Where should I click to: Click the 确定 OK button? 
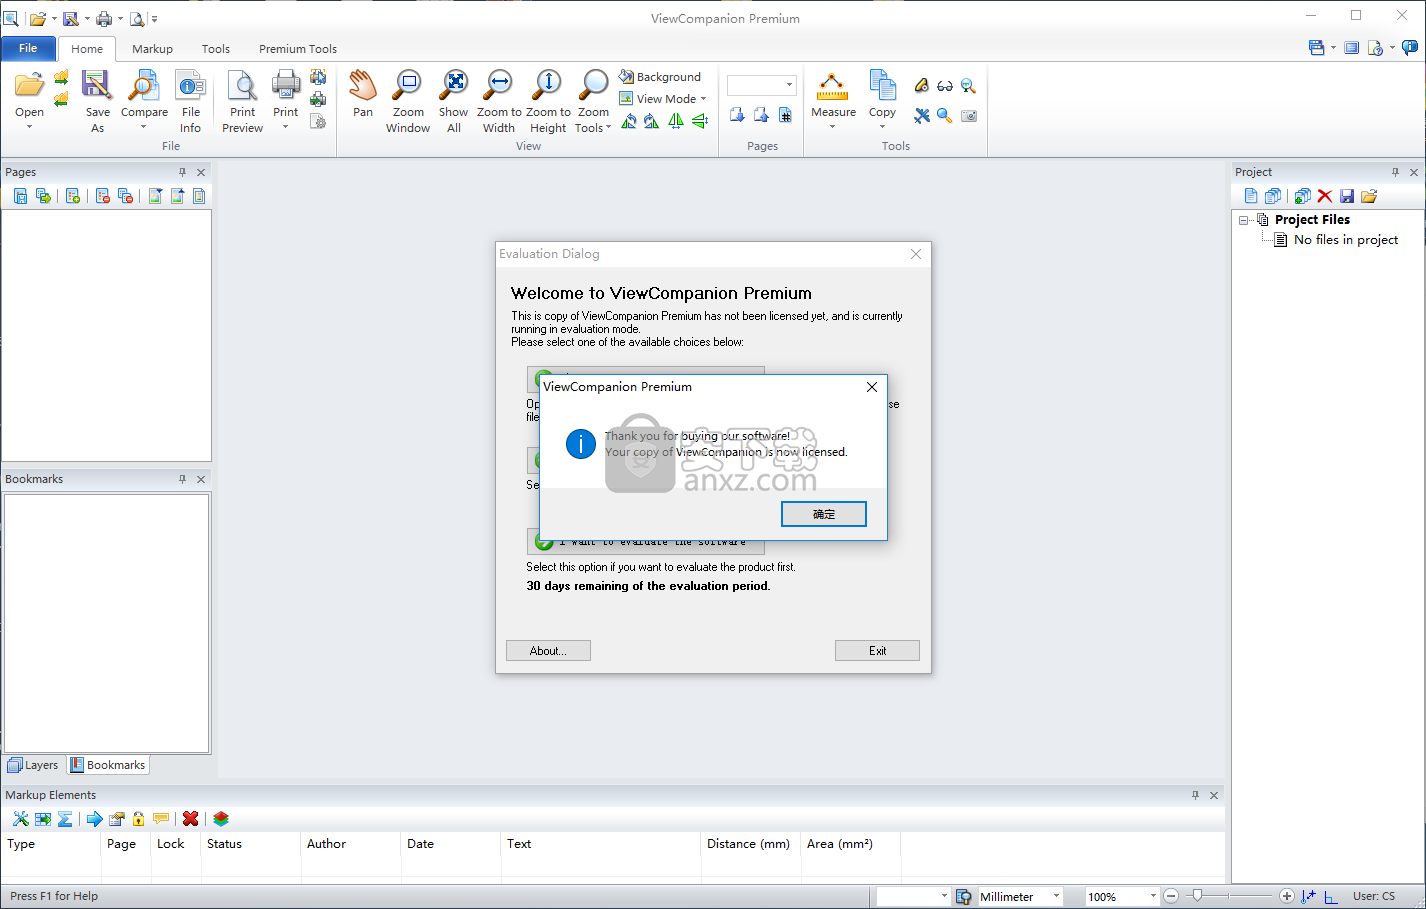824,514
